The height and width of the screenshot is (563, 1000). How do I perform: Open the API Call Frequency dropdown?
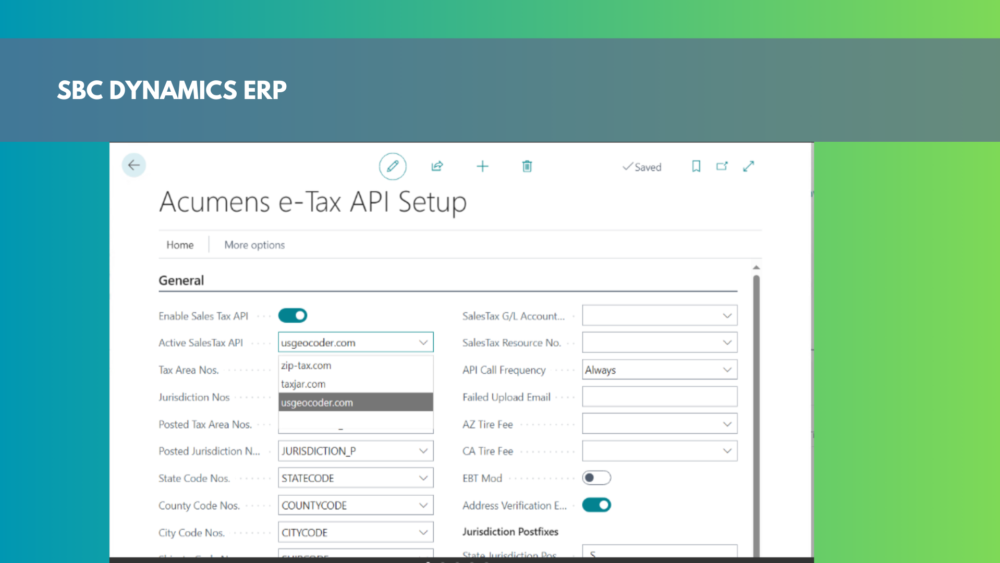pos(727,370)
